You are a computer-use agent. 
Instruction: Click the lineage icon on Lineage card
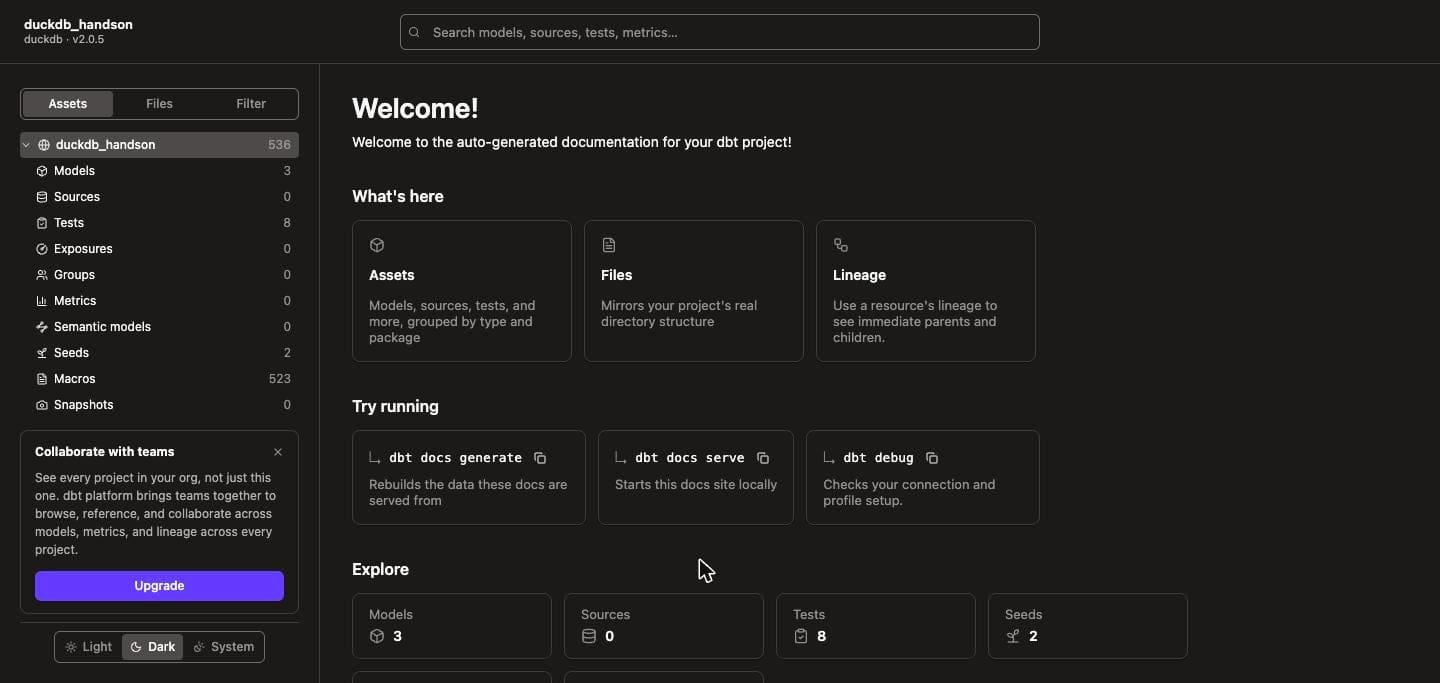pos(841,245)
